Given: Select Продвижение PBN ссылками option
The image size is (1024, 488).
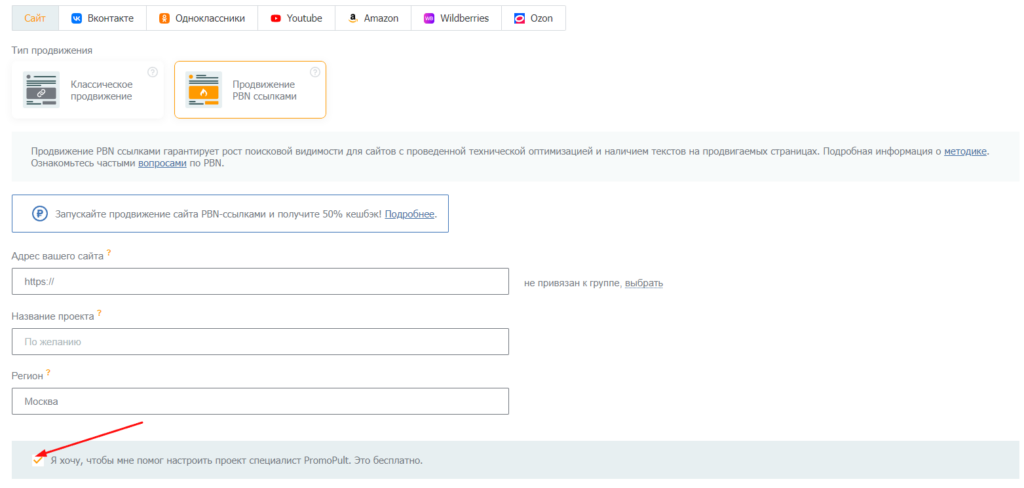Looking at the screenshot, I should click(250, 90).
